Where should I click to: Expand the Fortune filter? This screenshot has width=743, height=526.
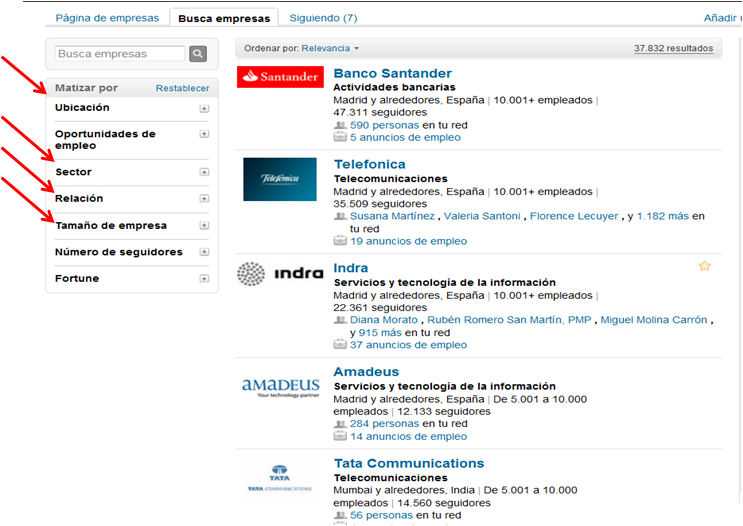pos(204,279)
